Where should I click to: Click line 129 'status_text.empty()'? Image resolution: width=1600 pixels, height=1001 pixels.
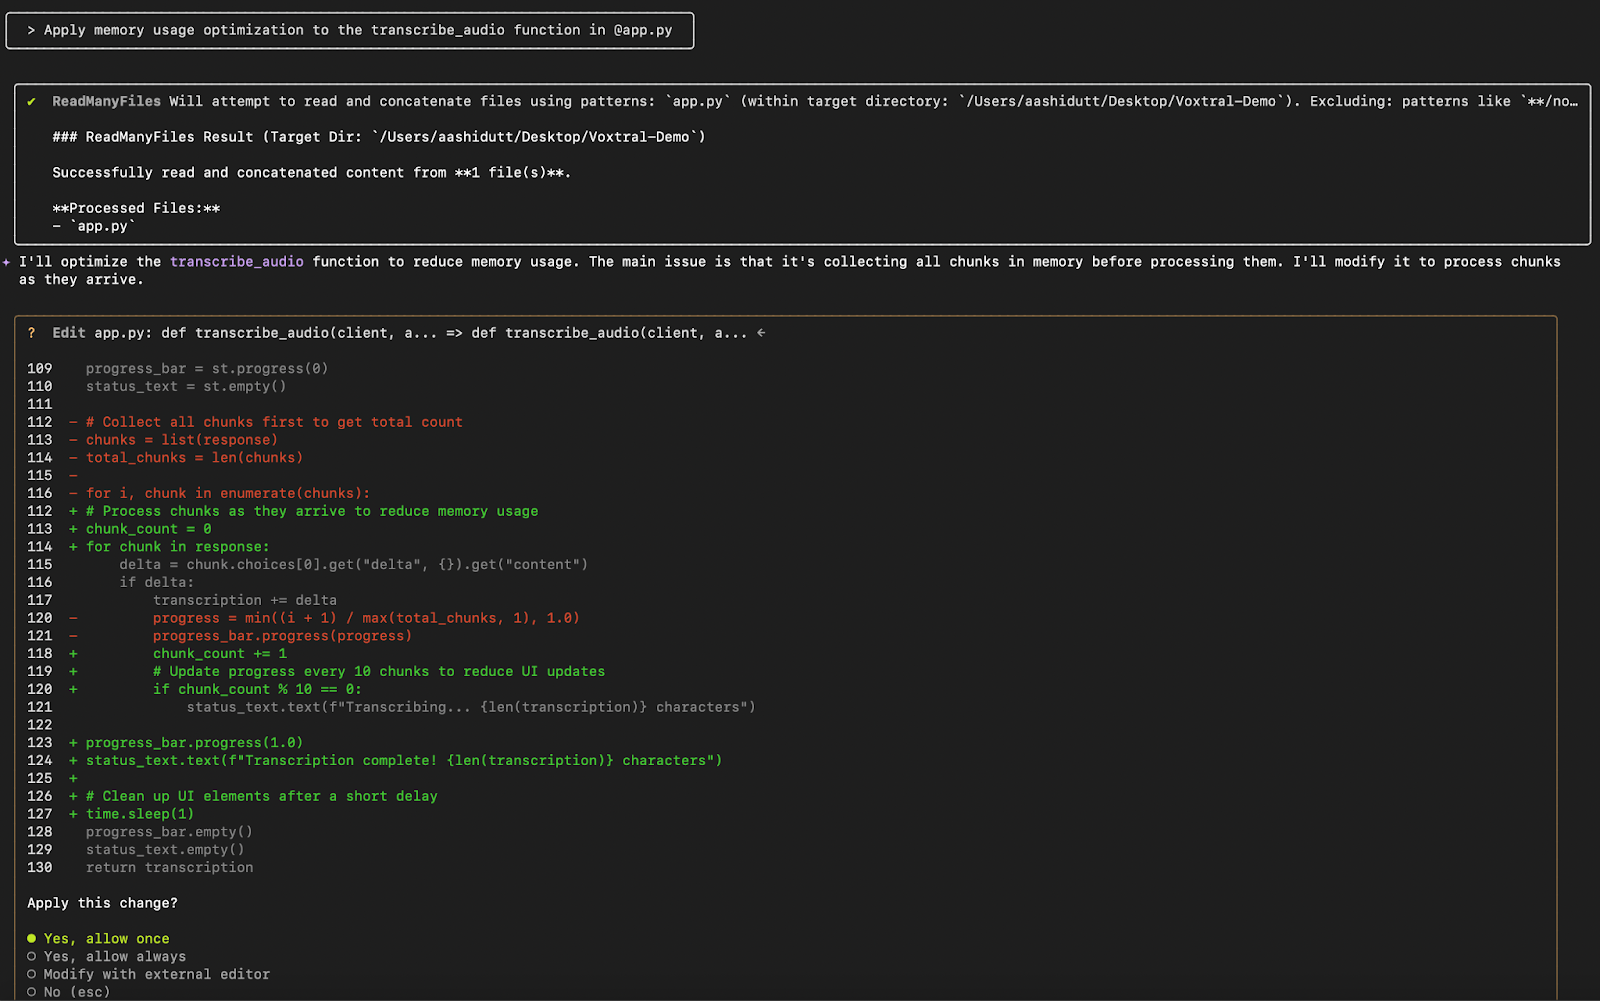coord(165,850)
